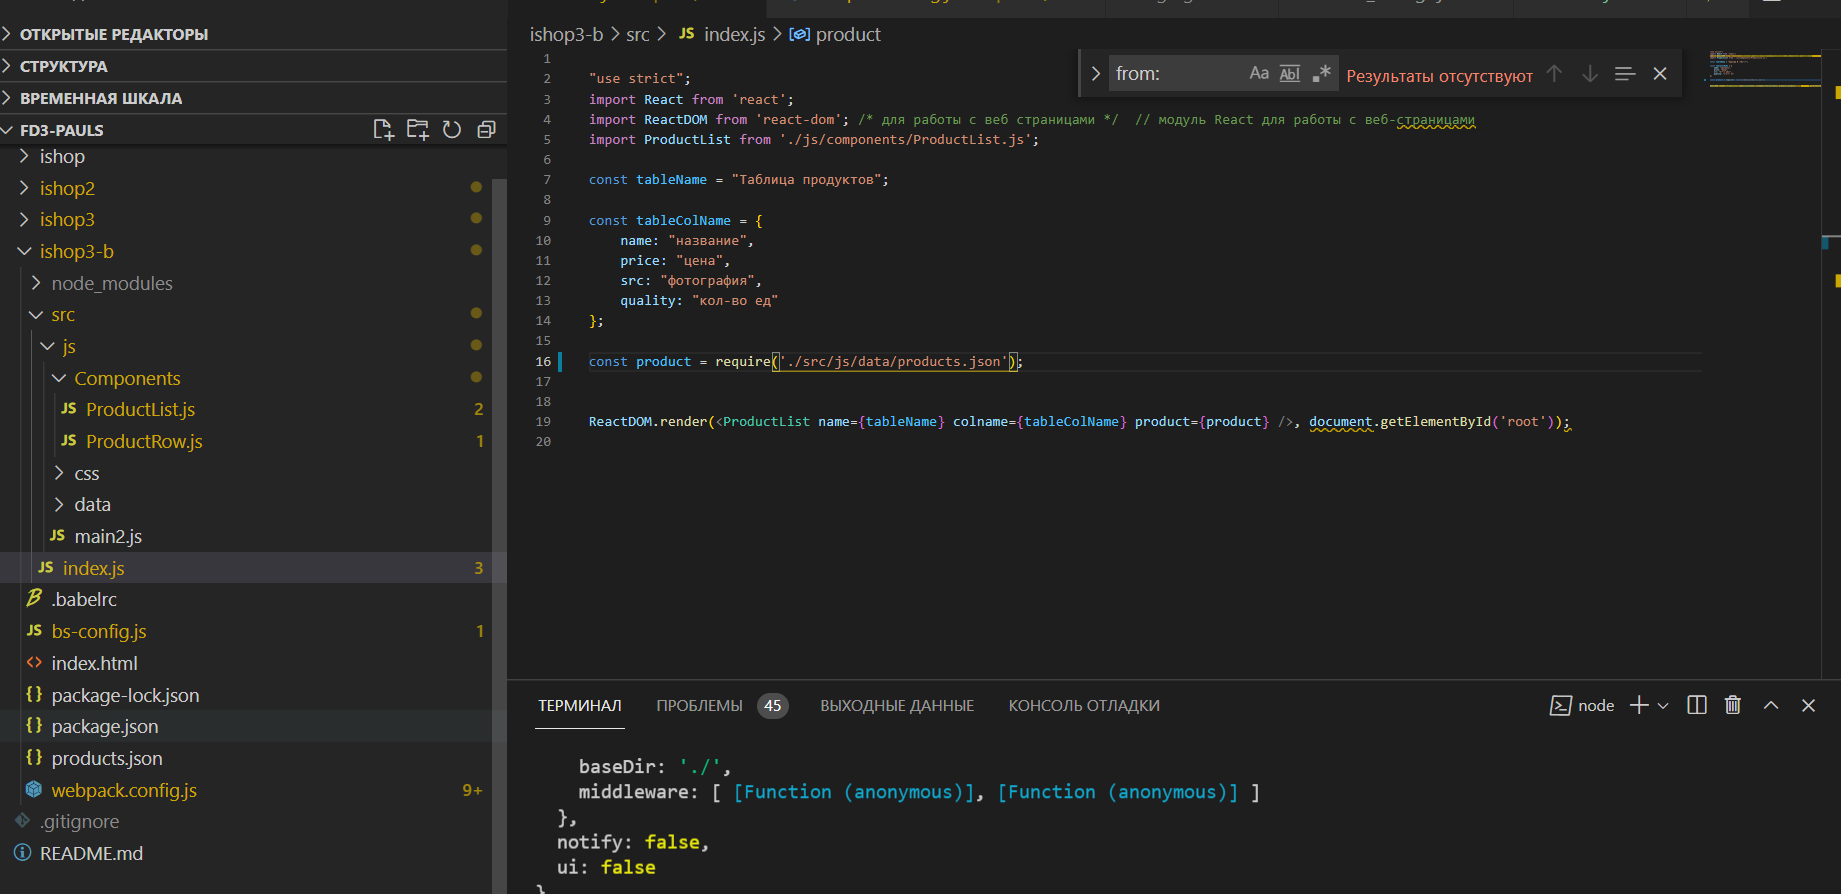Expand the СТРУКТУРА section
Screen dimensions: 1841x894
coord(253,66)
